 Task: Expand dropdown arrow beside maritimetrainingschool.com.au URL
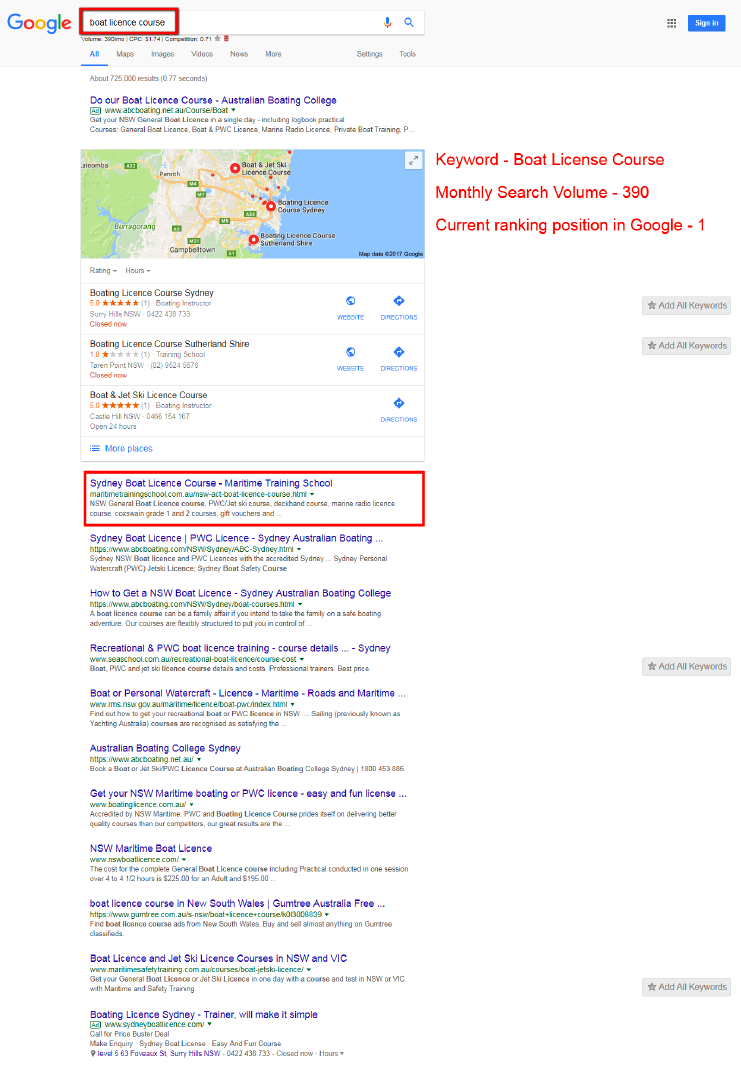pyautogui.click(x=312, y=494)
